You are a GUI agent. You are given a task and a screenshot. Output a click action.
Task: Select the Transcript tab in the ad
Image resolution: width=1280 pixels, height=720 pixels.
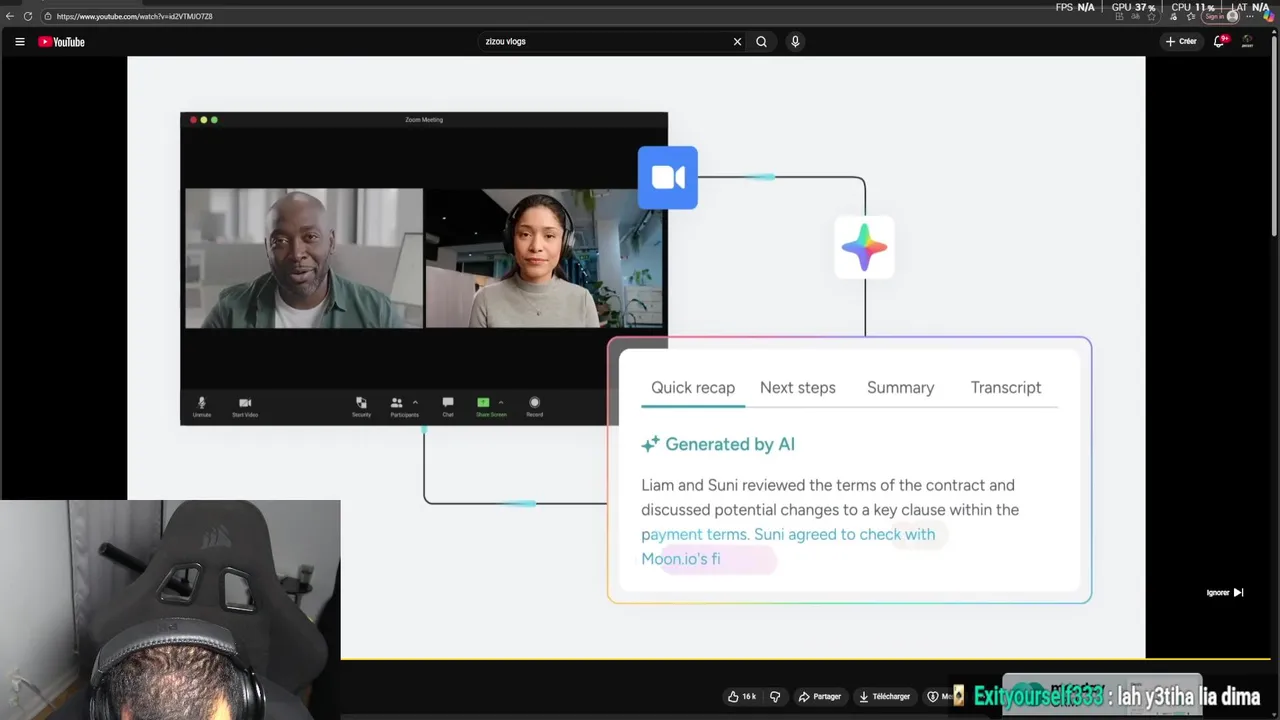1005,388
